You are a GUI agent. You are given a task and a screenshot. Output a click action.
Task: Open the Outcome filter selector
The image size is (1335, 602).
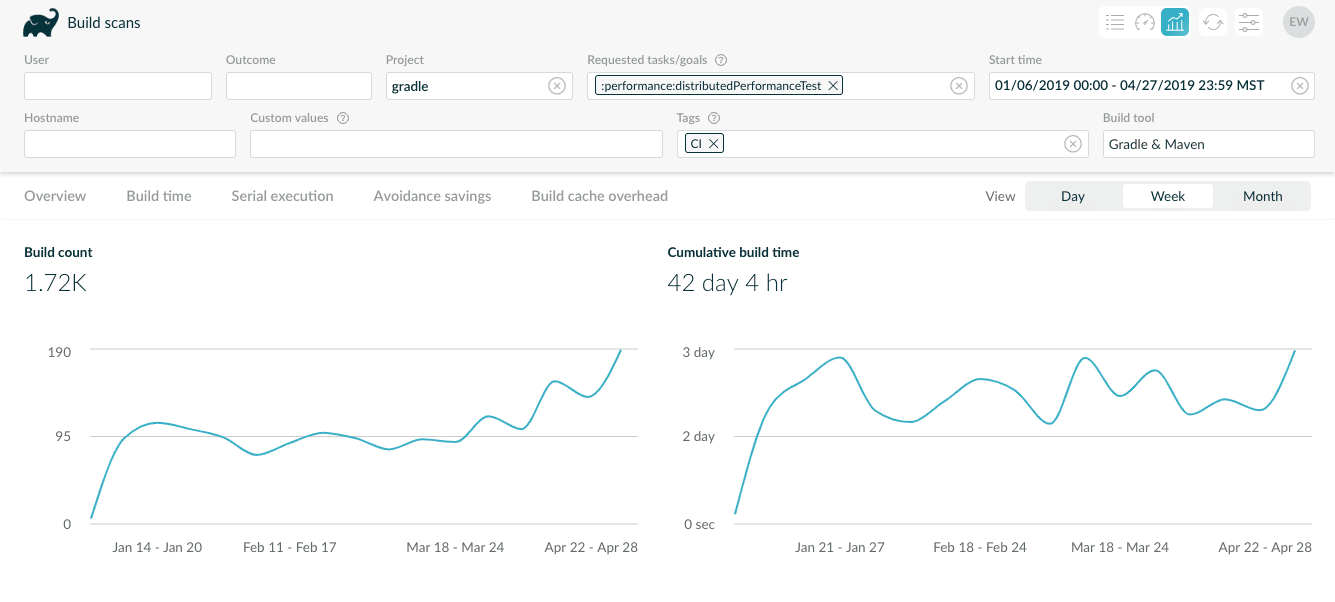coord(300,85)
